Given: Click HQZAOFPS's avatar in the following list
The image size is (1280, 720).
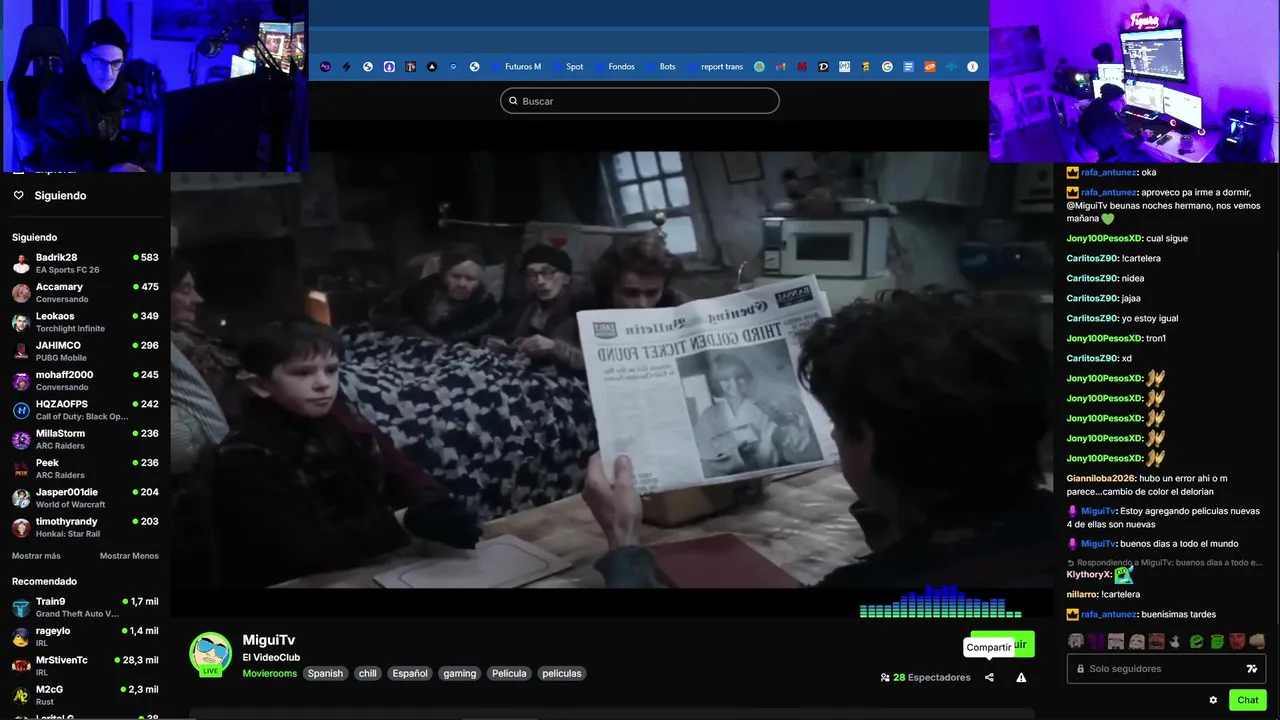Looking at the screenshot, I should (x=21, y=410).
